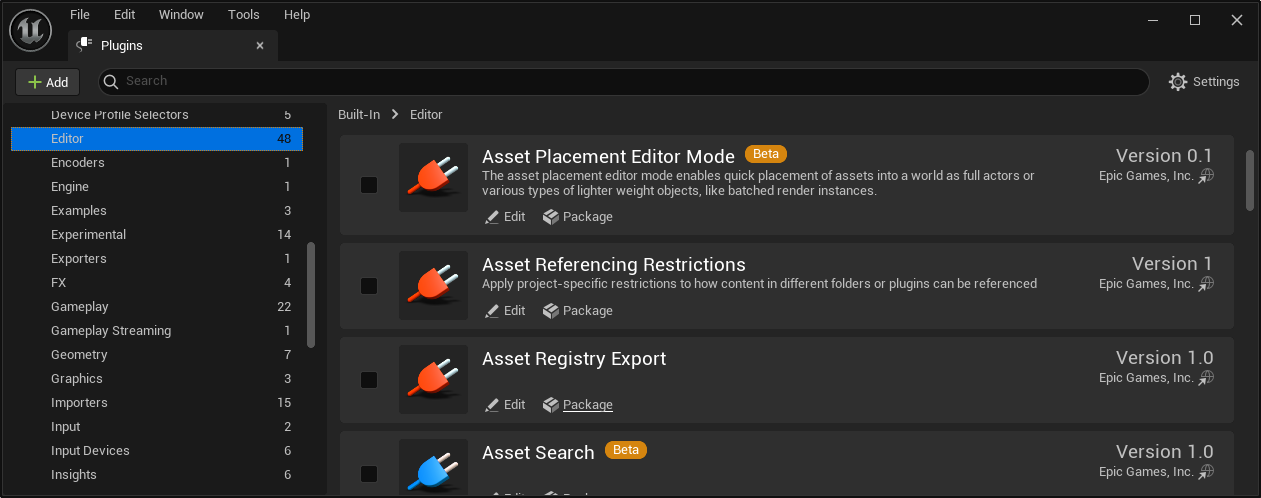Click the Settings gear icon
Viewport: 1261px width, 498px height.
1178,82
